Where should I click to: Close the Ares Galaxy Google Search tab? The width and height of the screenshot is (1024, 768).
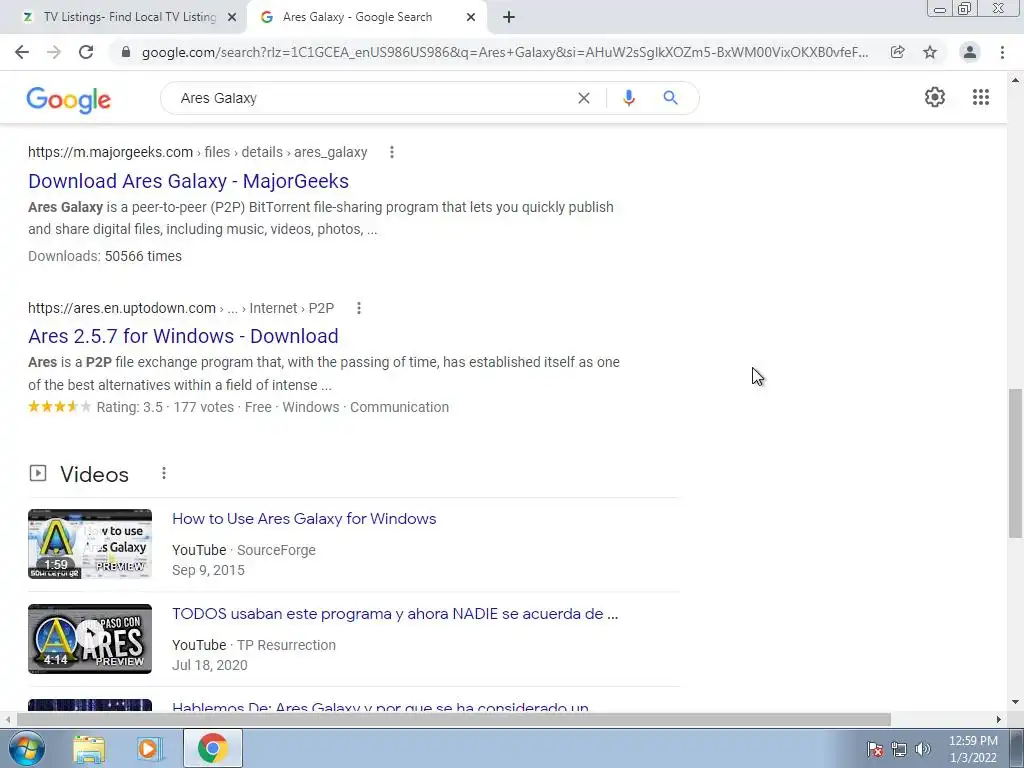(x=471, y=18)
